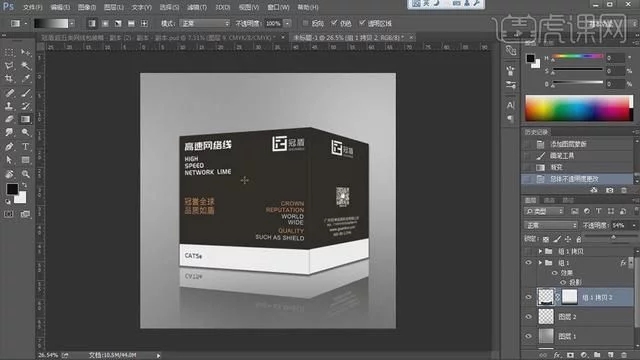
Task: Select the Move tool
Action: [x=25, y=53]
